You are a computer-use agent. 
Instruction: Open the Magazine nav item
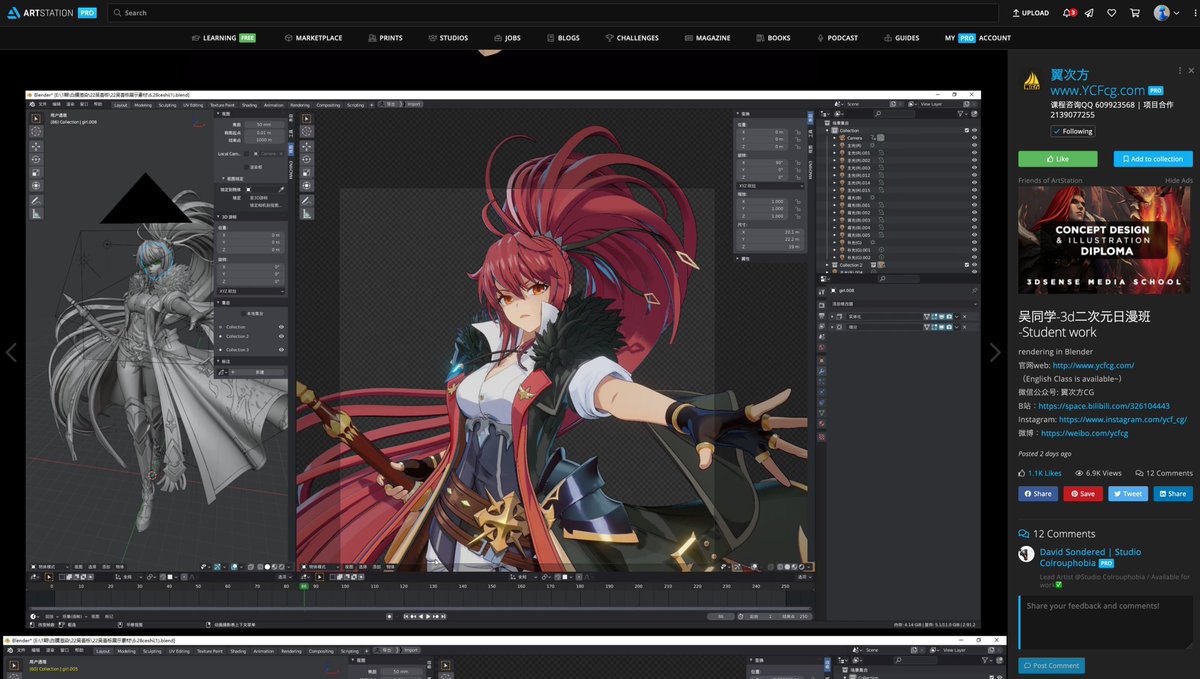click(707, 38)
